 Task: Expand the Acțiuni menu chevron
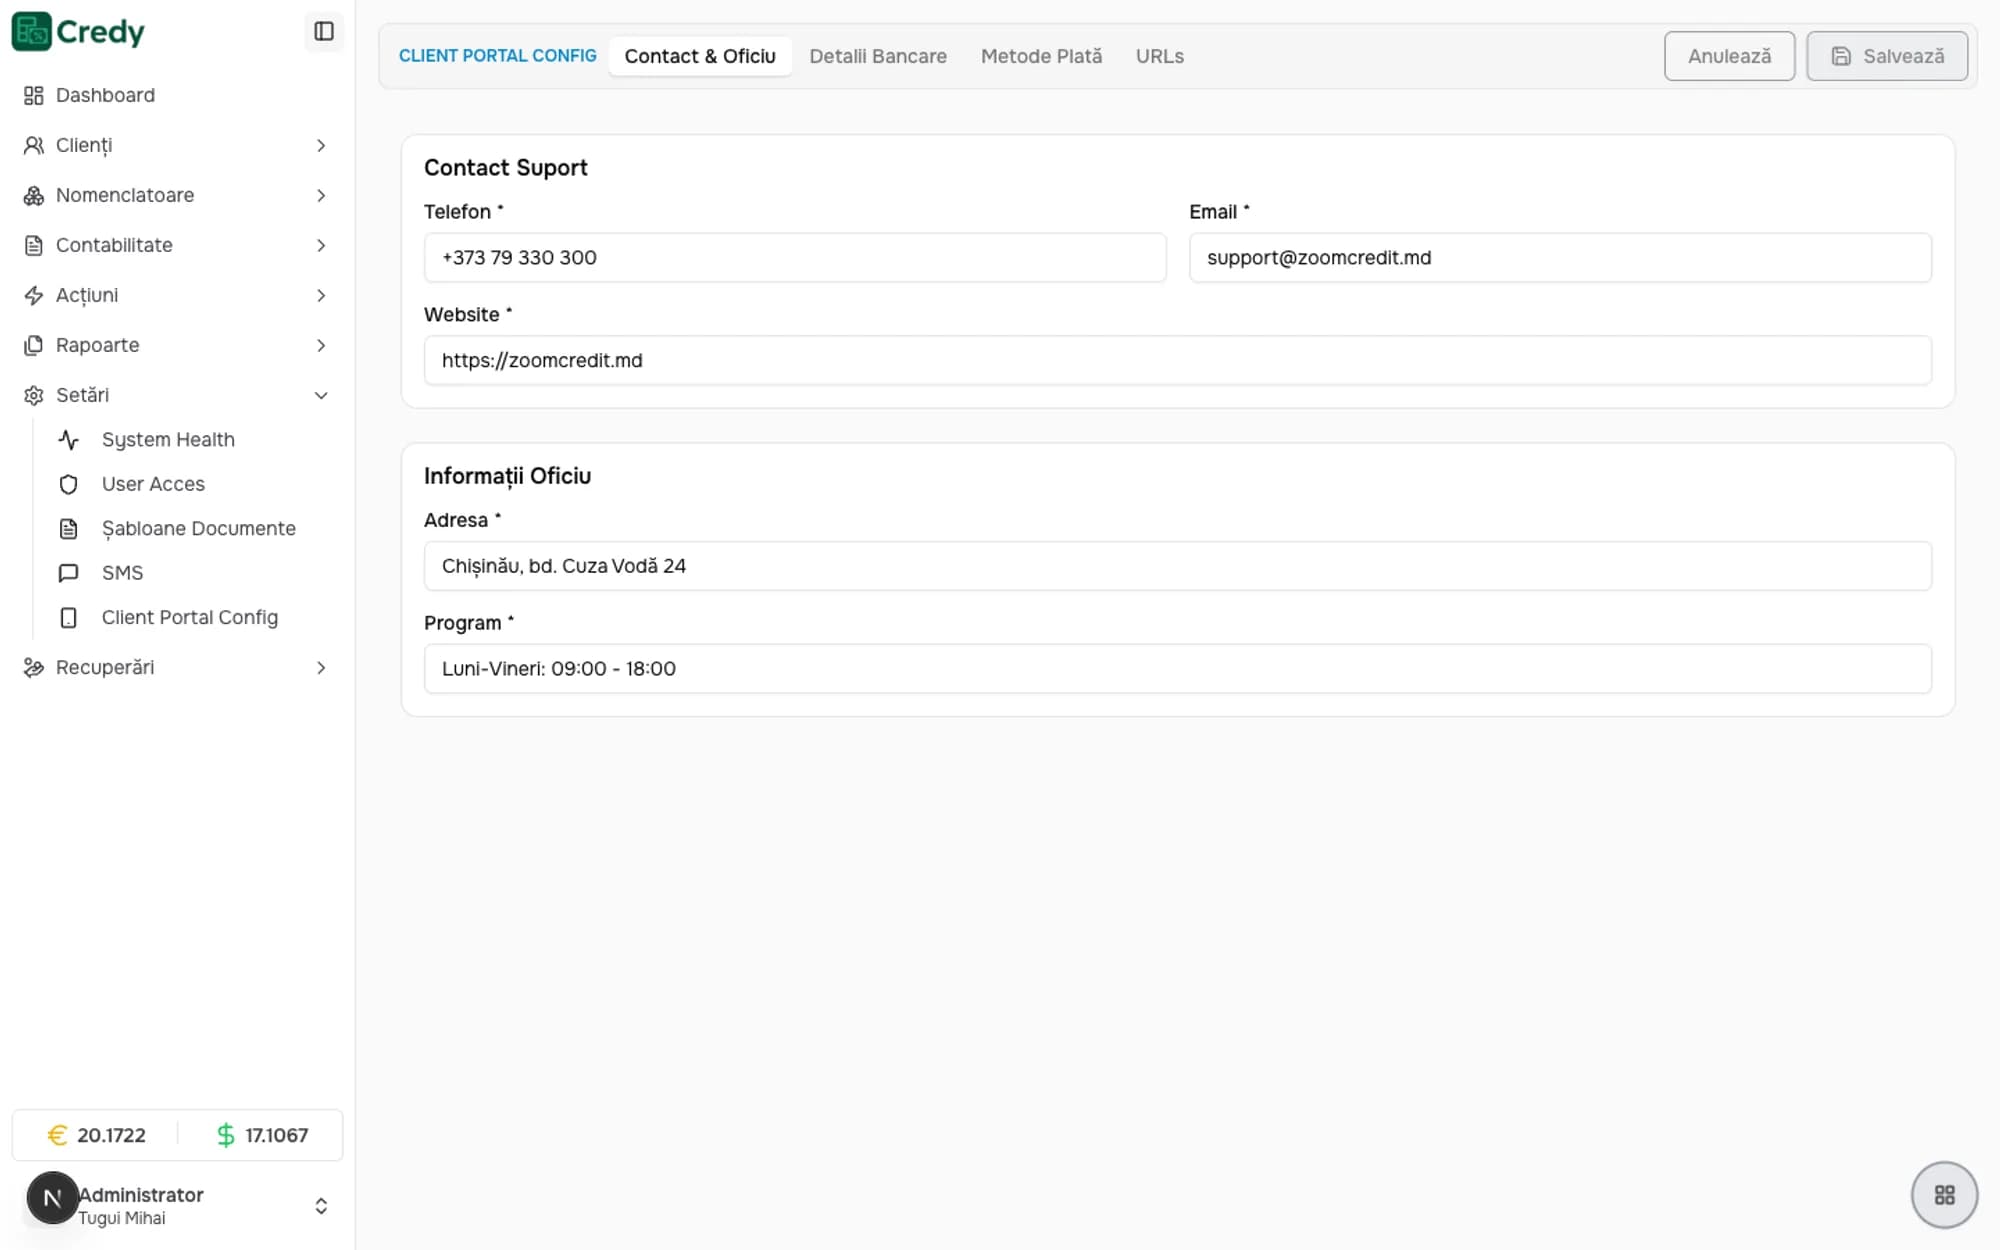click(321, 295)
